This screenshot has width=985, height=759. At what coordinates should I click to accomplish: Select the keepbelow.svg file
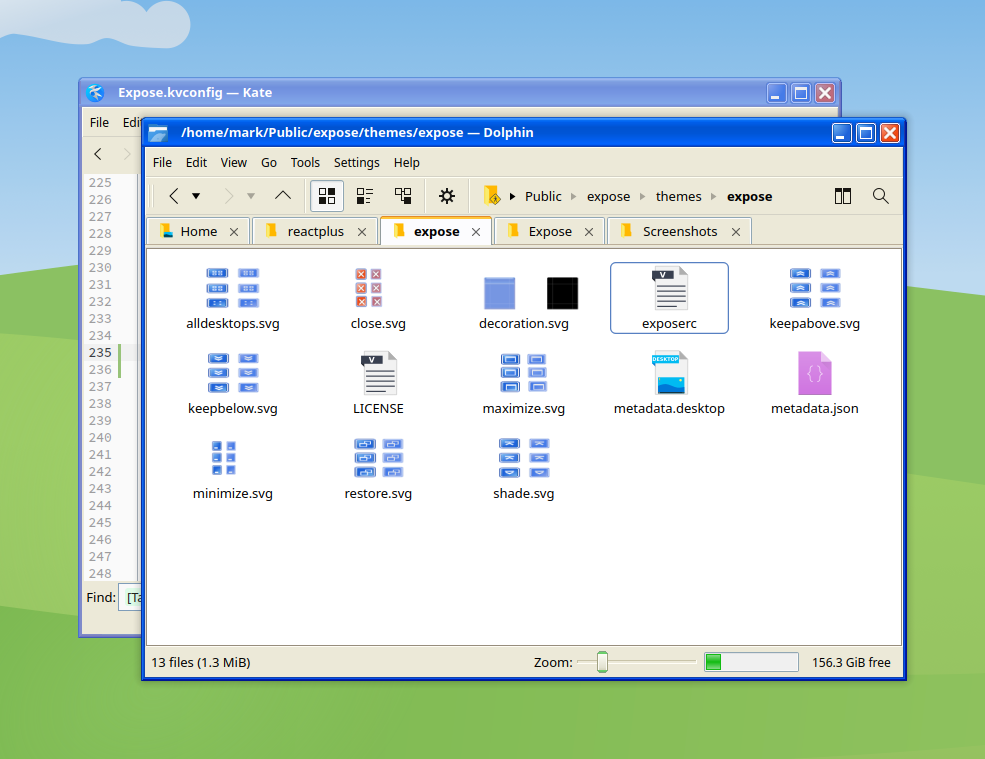point(232,383)
